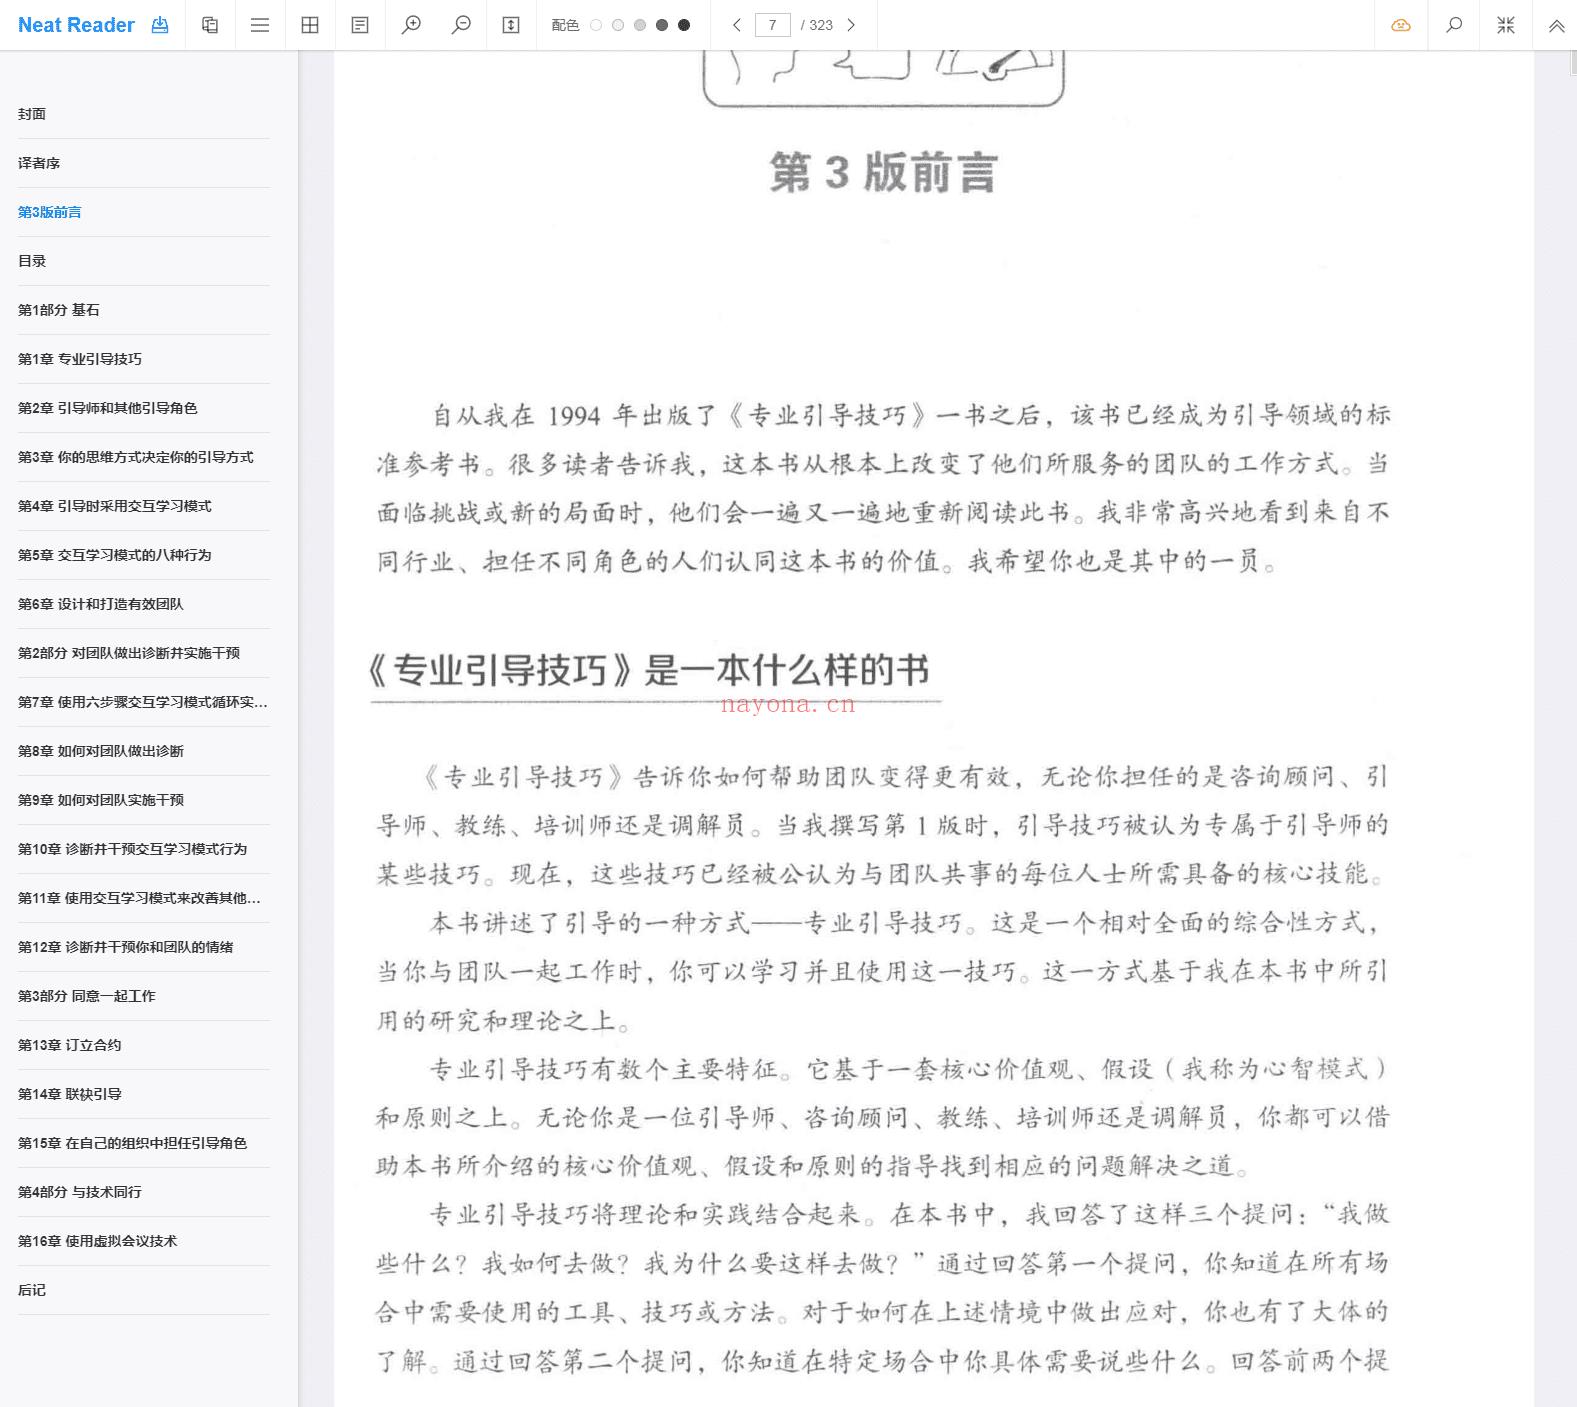The image size is (1577, 1407).
Task: Select the 第3版前言 entry in contents
Action: click(144, 212)
